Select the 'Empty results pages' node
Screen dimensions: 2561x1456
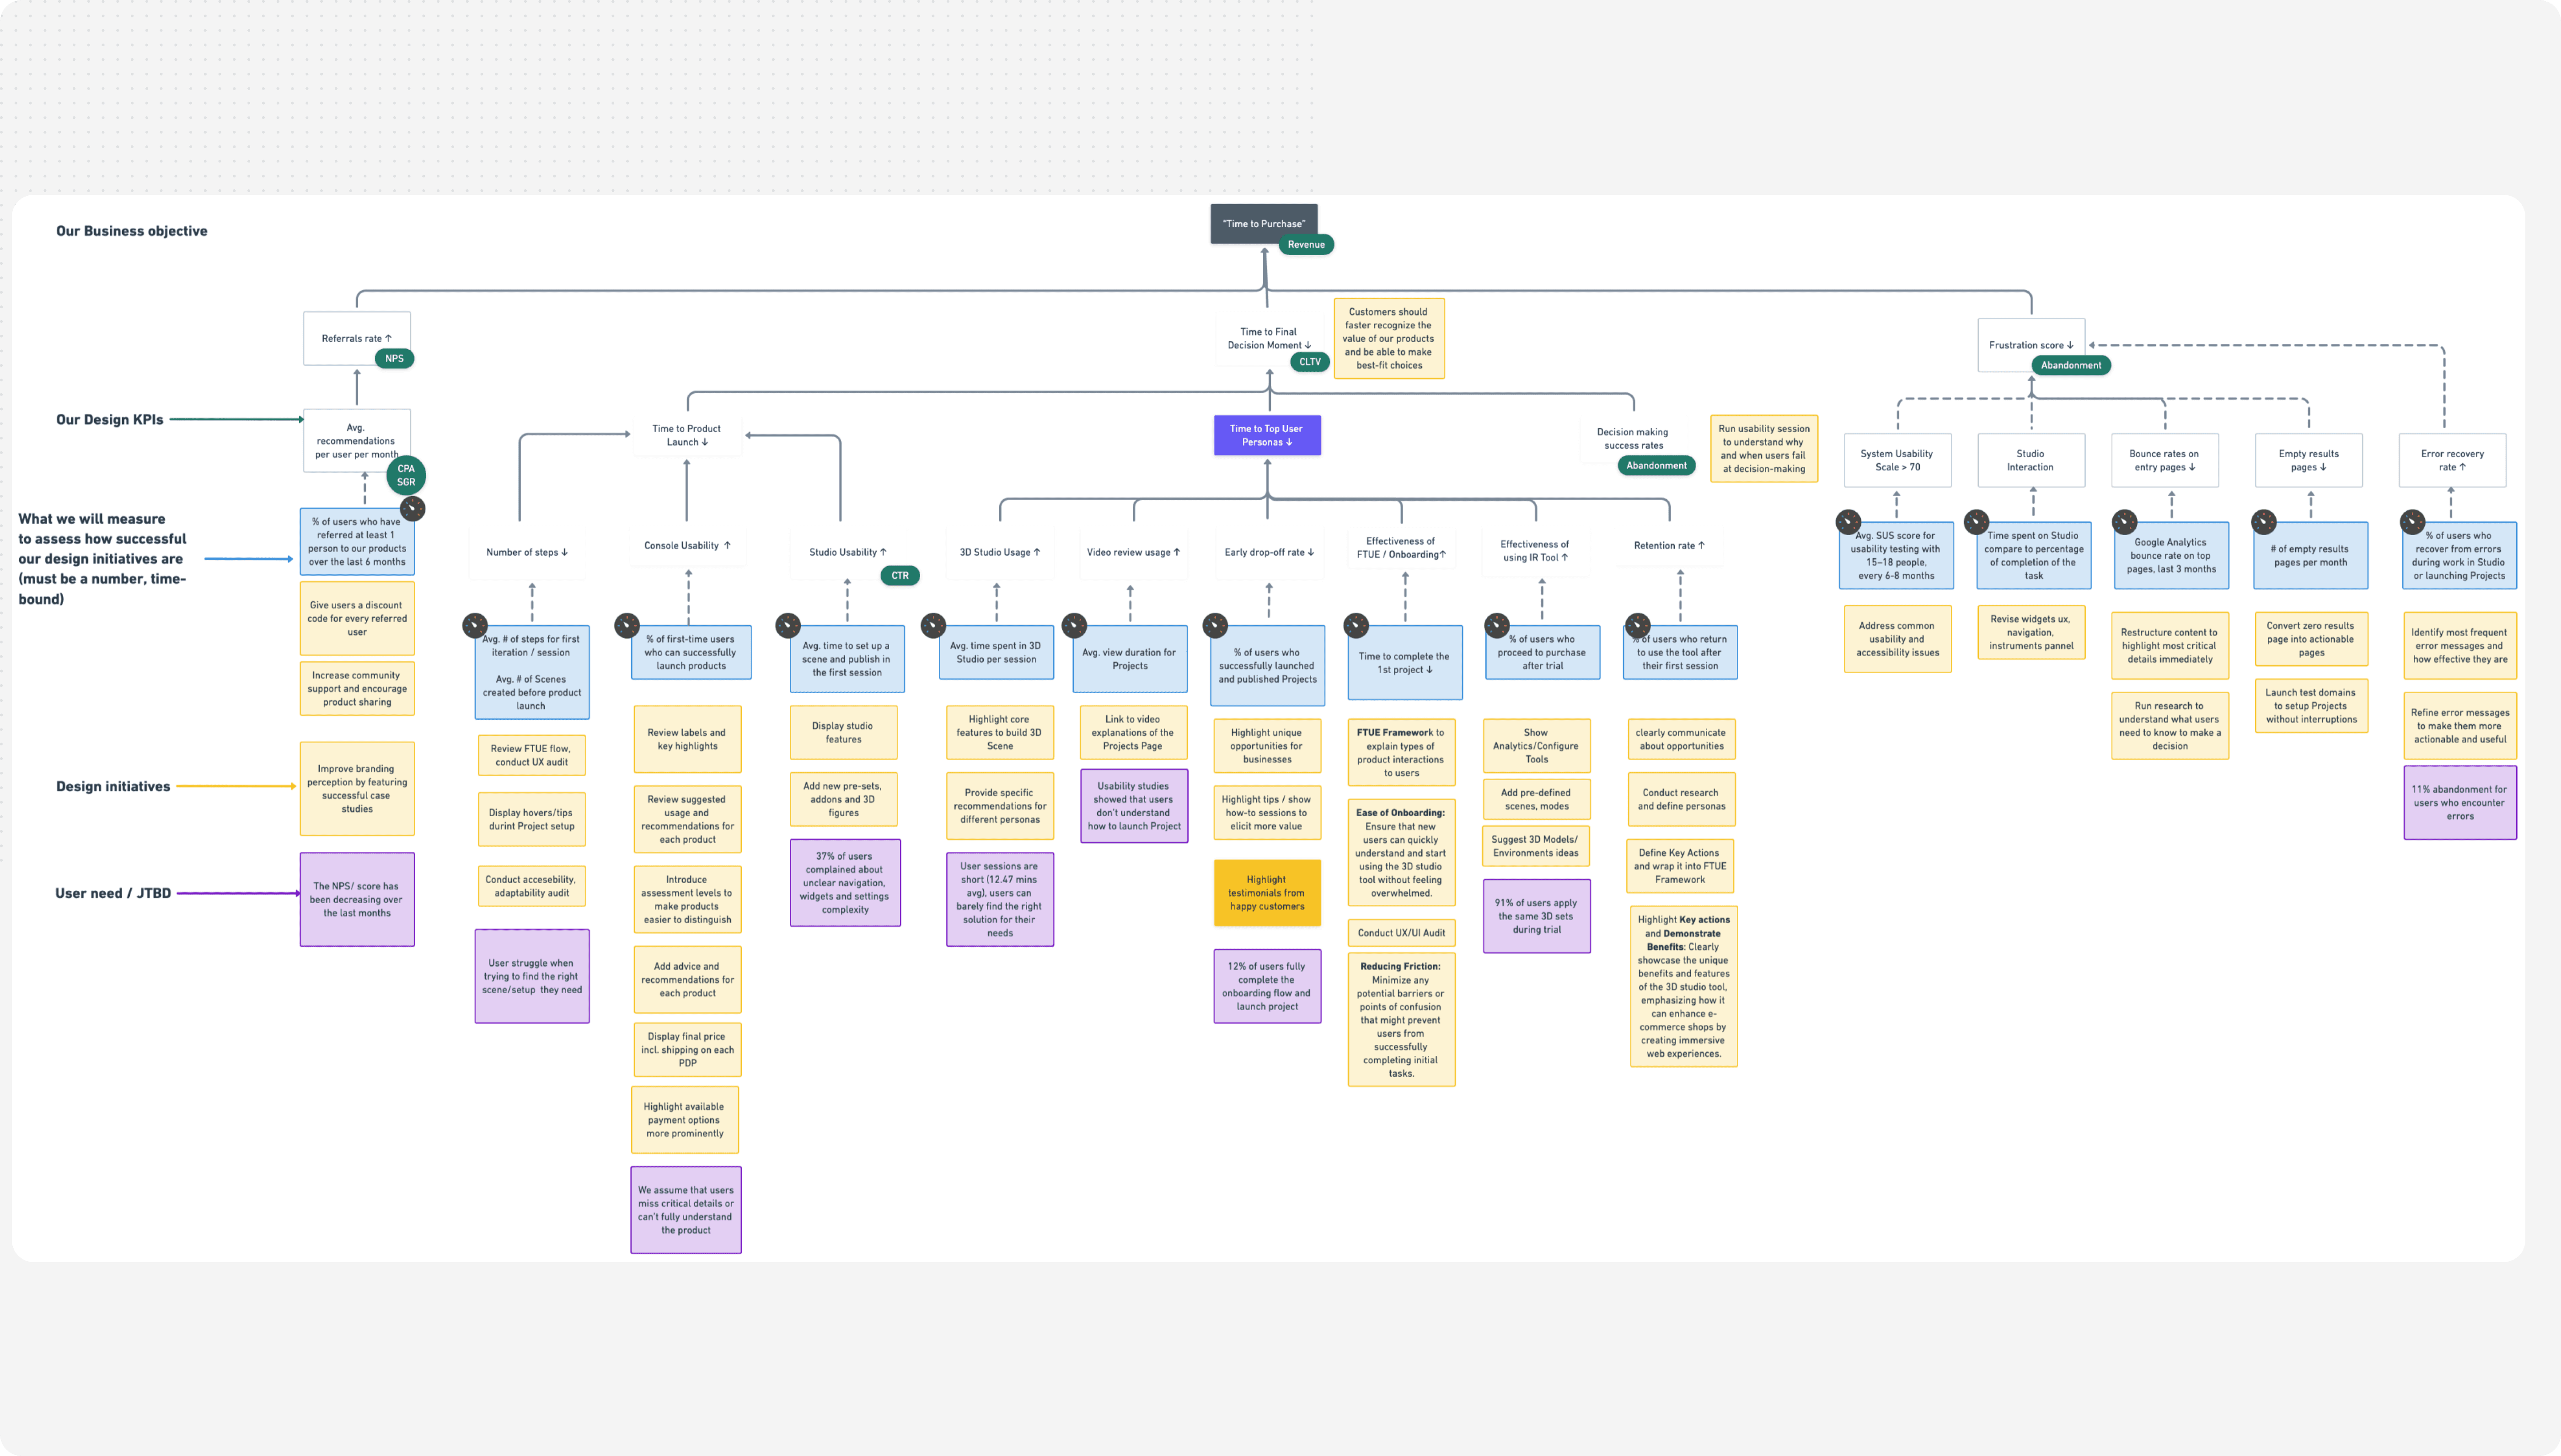(x=2309, y=460)
